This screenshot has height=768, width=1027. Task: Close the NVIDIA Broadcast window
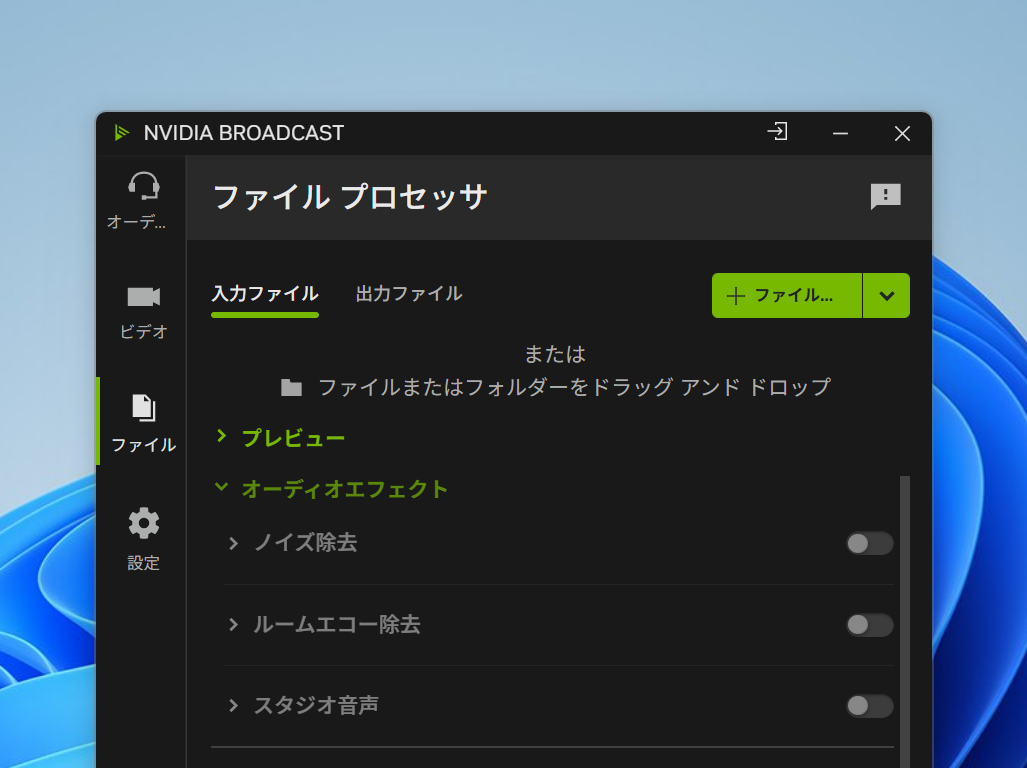click(x=902, y=134)
